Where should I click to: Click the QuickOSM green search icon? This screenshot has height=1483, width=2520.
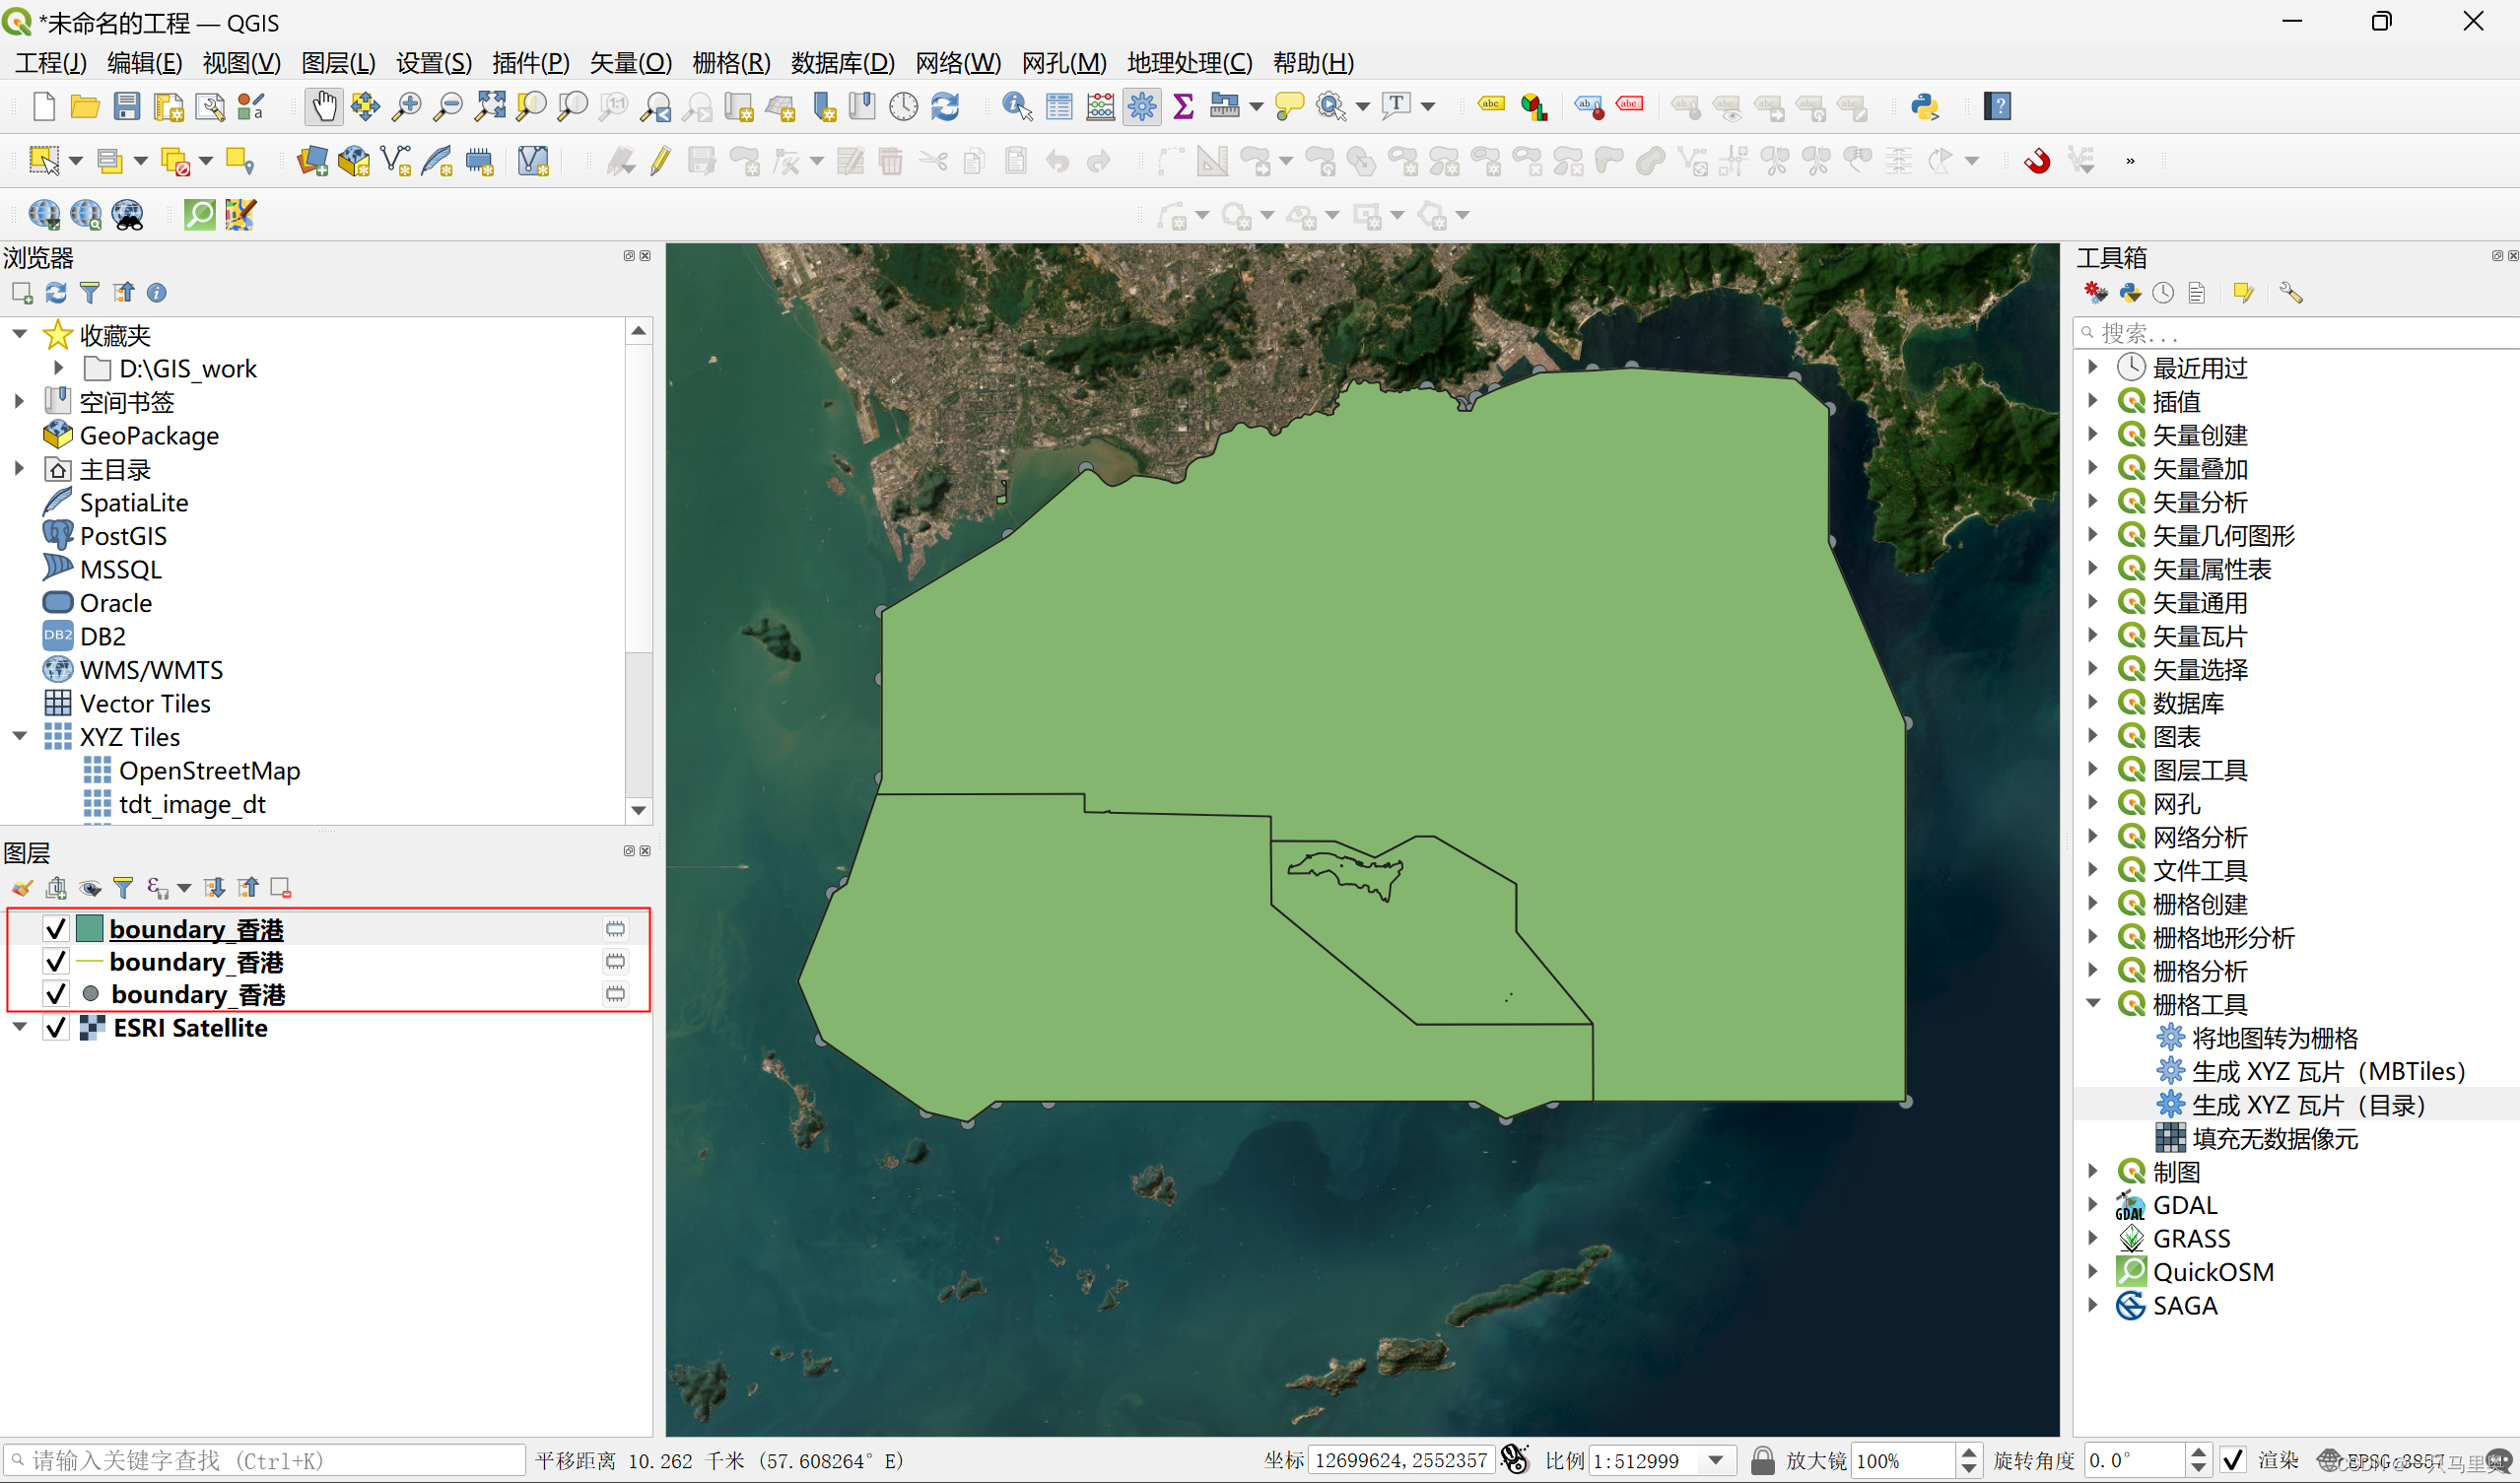click(199, 214)
